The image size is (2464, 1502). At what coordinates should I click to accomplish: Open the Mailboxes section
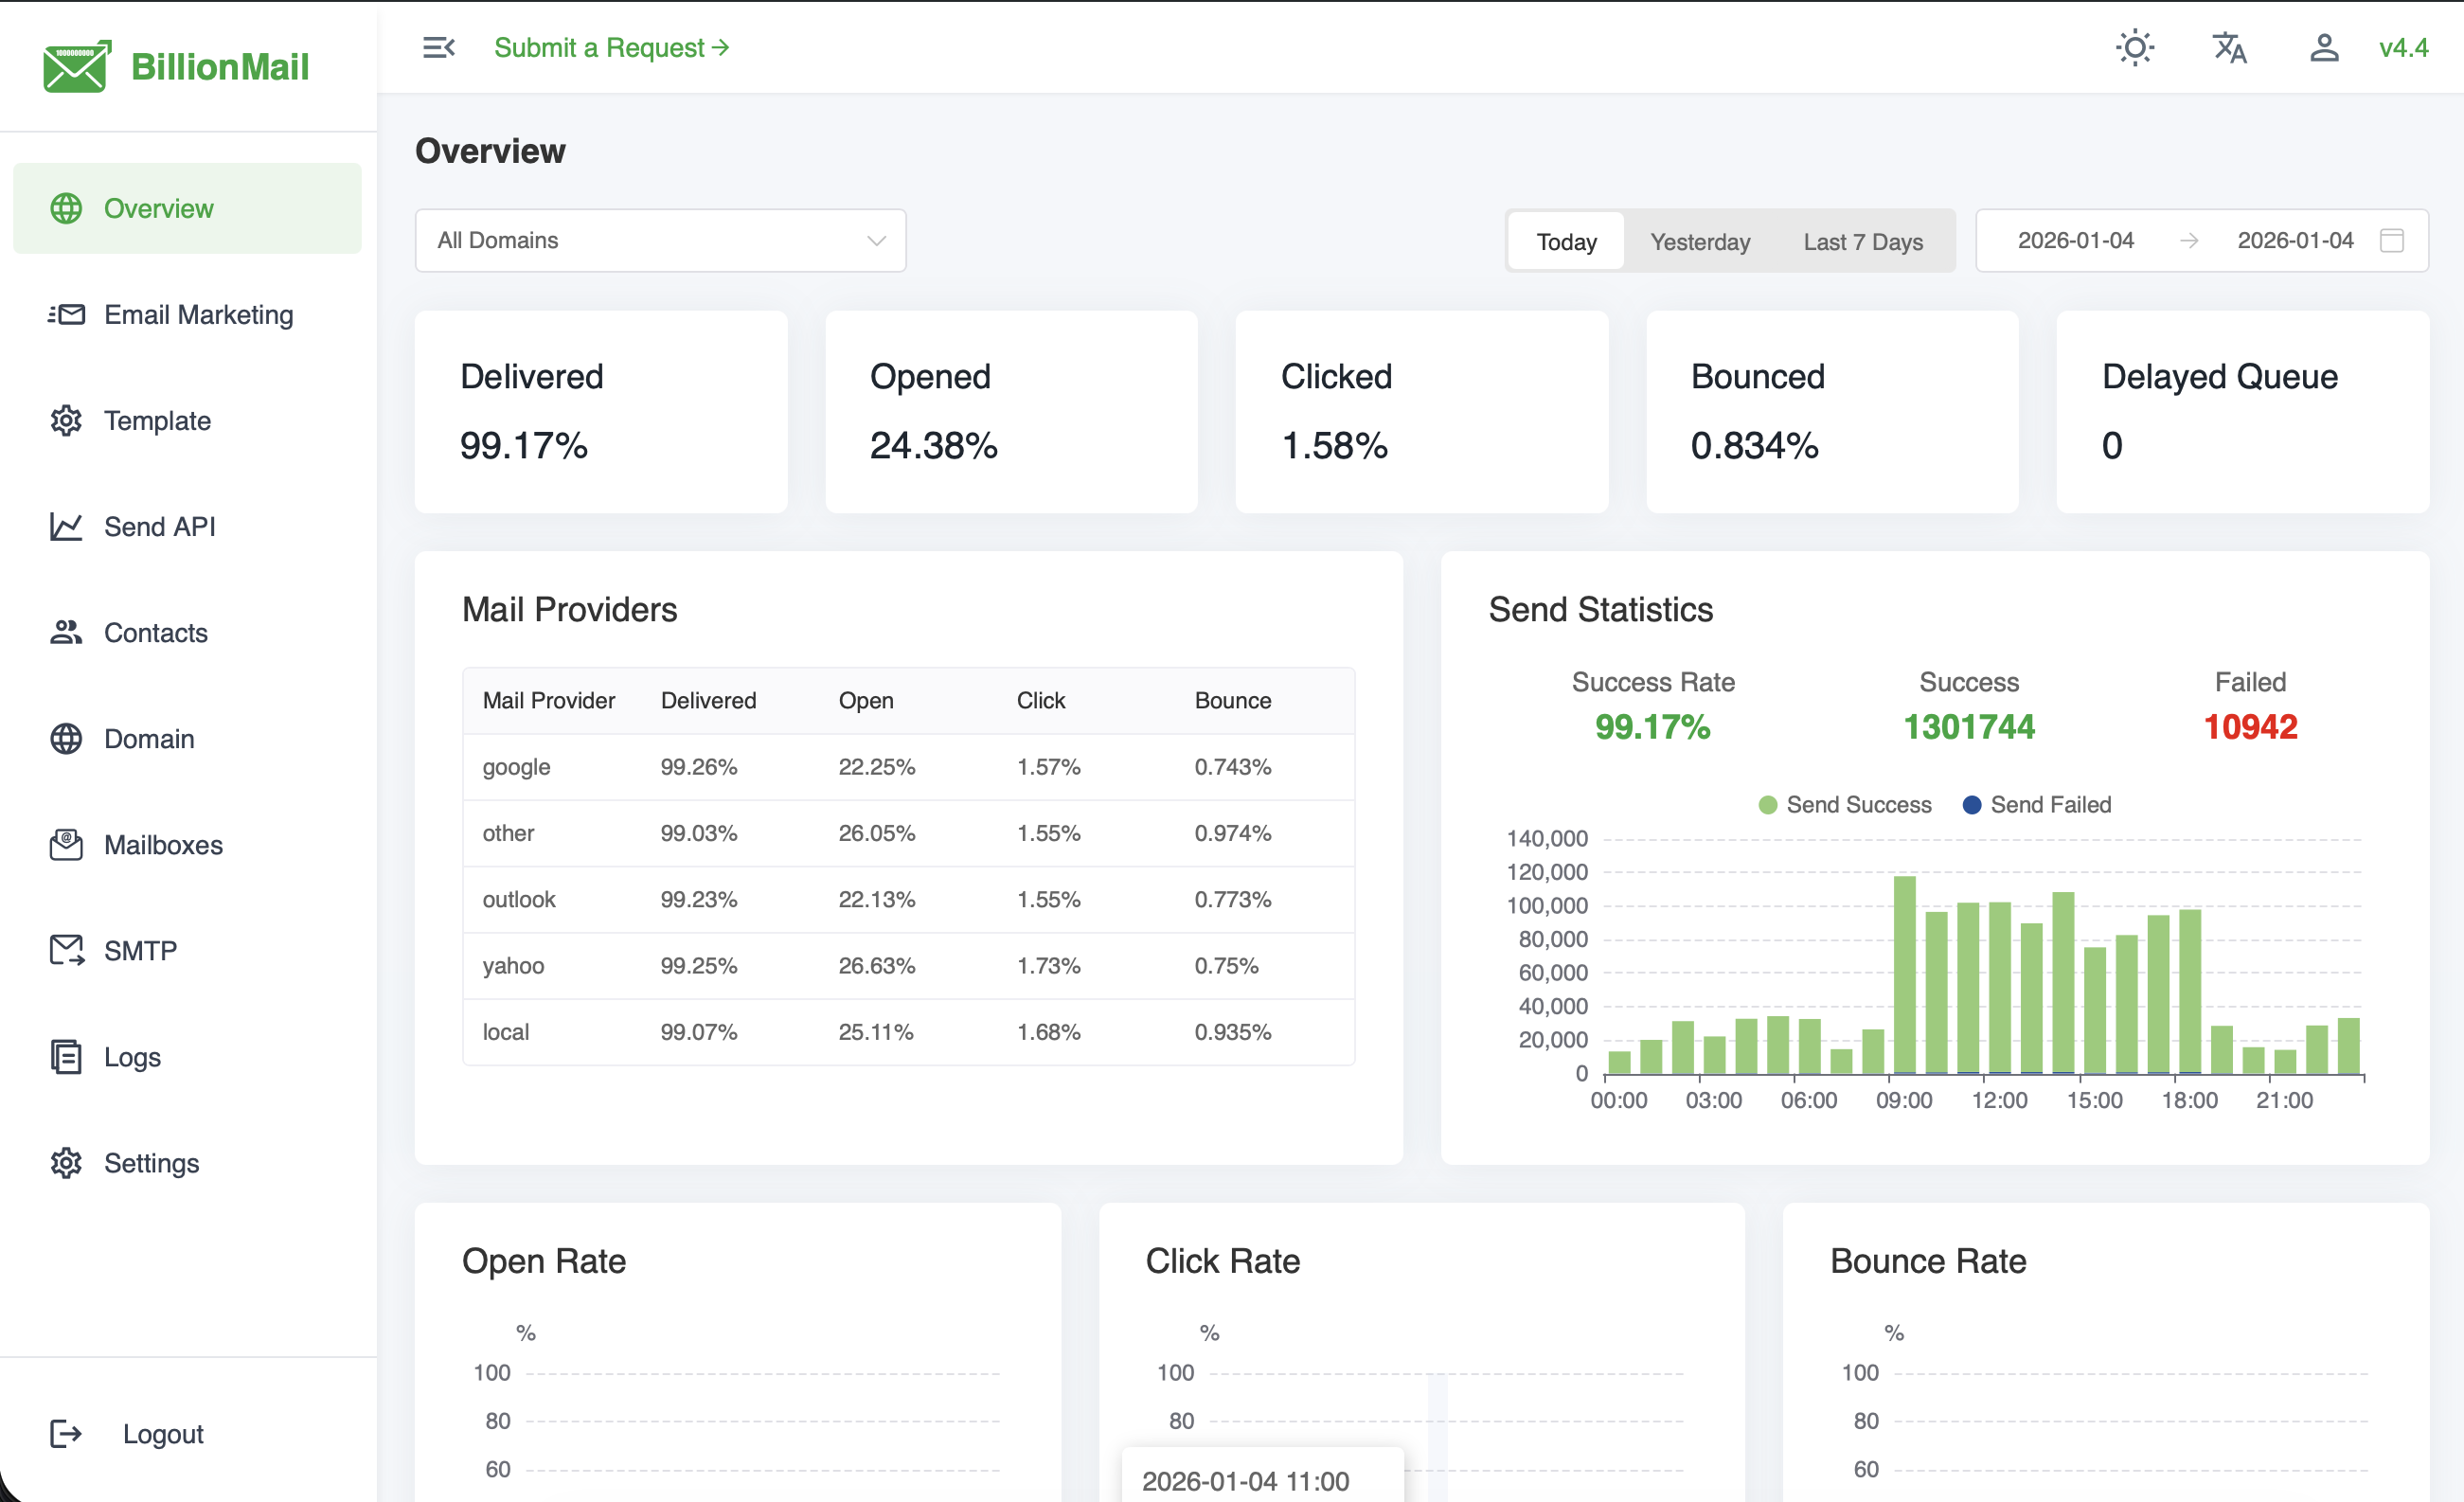(x=163, y=845)
